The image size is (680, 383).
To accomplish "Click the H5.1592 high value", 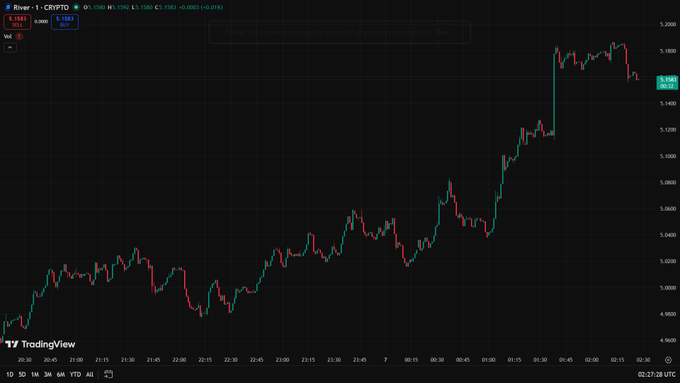I will pos(118,7).
